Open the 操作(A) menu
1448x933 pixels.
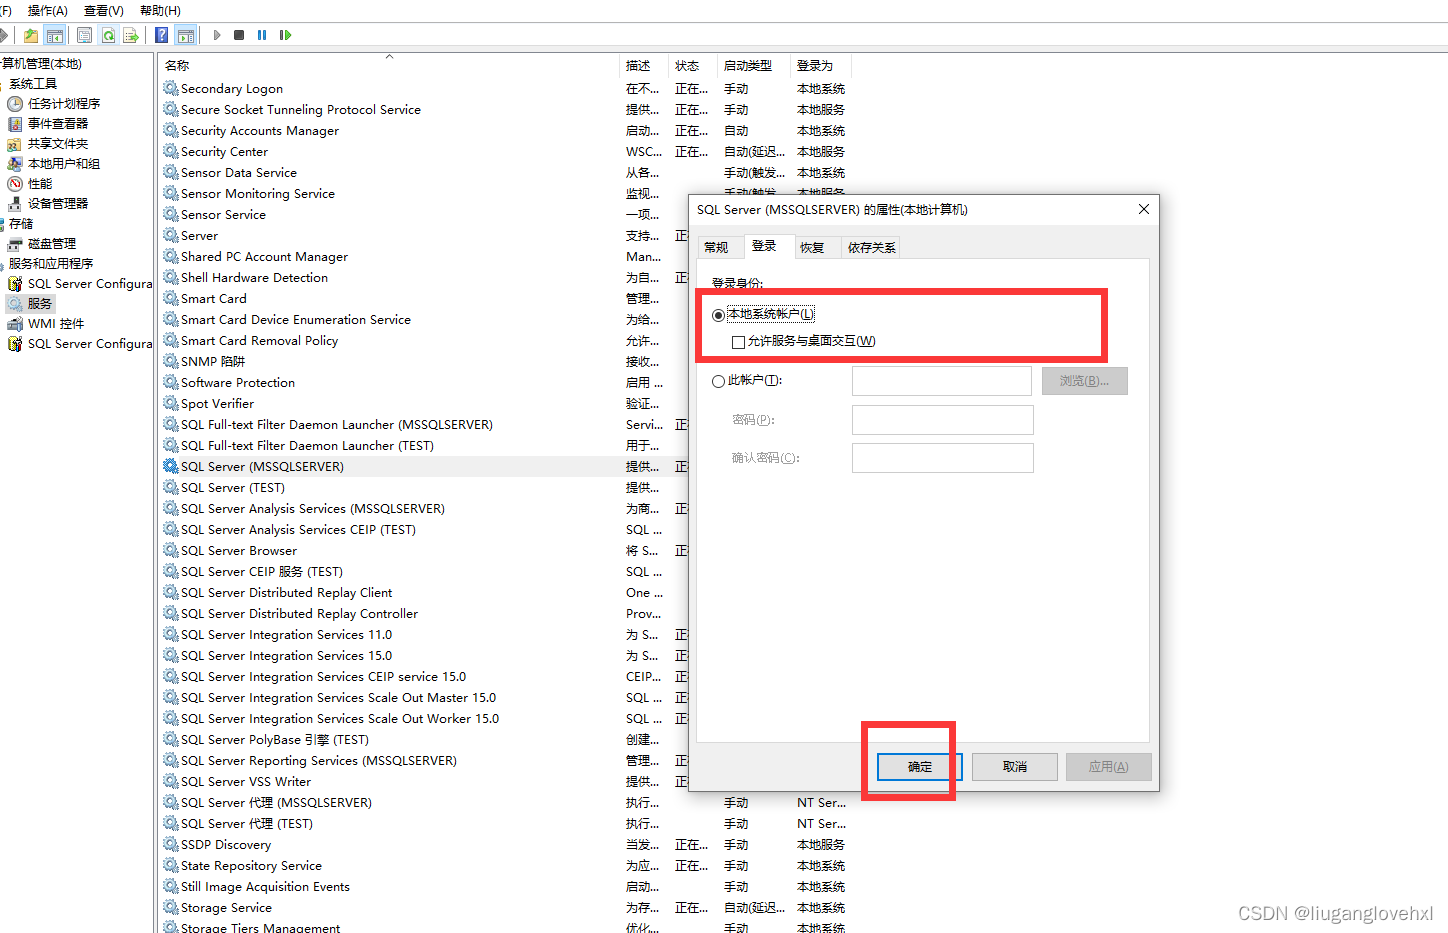(47, 10)
